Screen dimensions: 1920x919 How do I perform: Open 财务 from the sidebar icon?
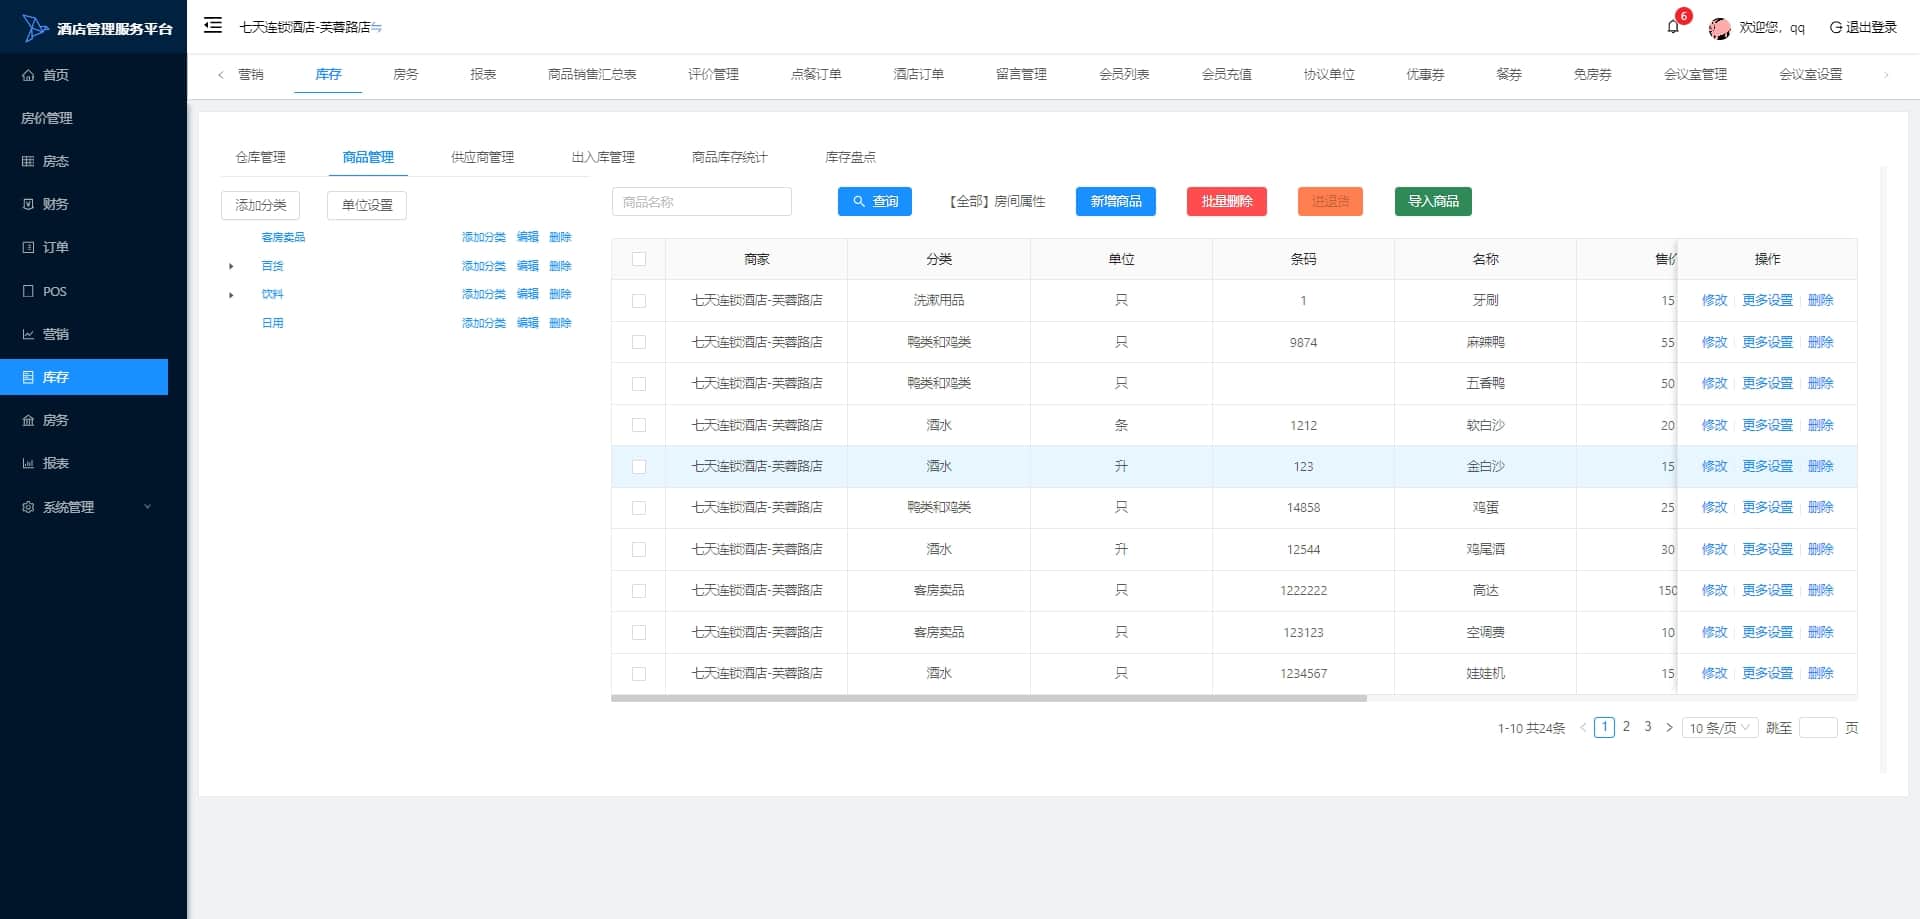[x=28, y=204]
